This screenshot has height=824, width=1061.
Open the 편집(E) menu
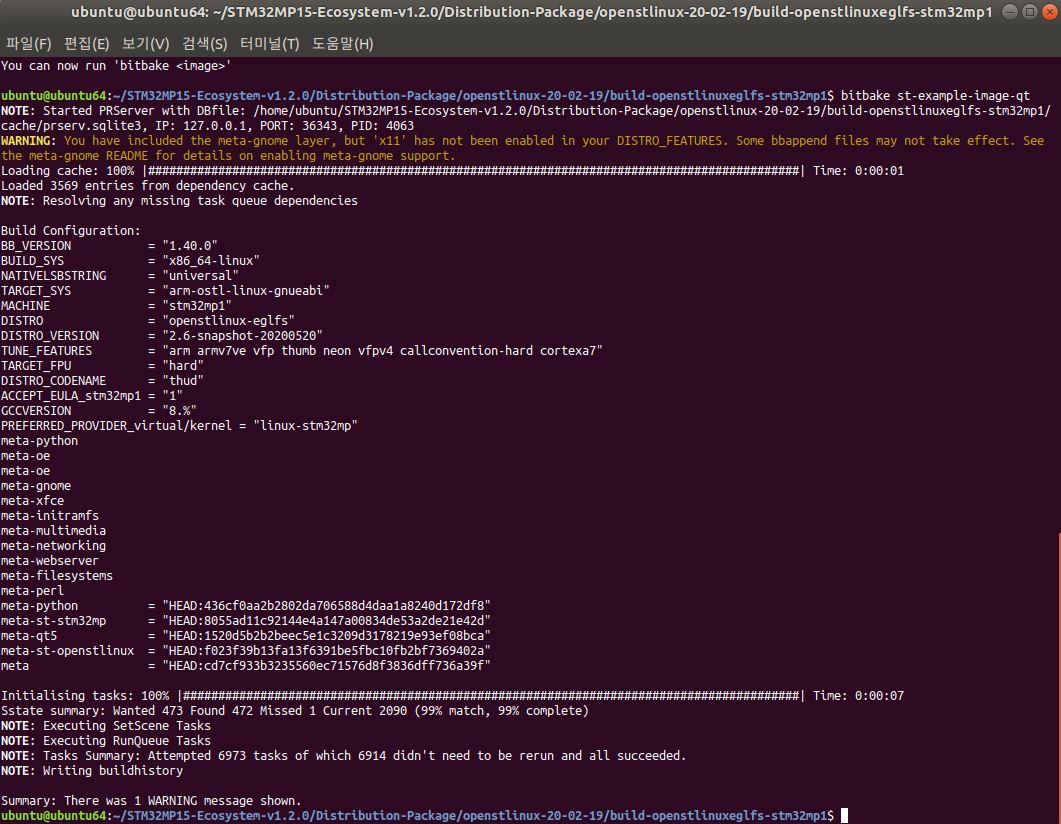(x=87, y=44)
